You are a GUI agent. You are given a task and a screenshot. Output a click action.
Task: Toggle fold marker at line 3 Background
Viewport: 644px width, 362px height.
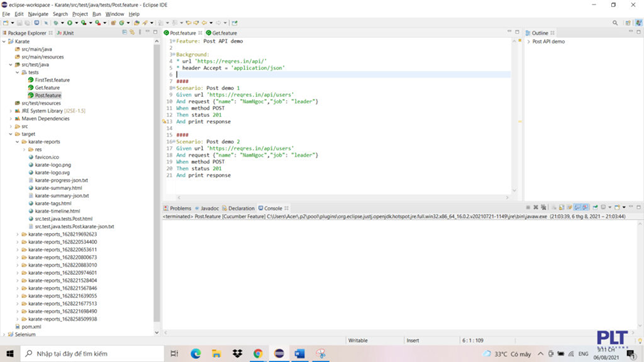pos(174,54)
